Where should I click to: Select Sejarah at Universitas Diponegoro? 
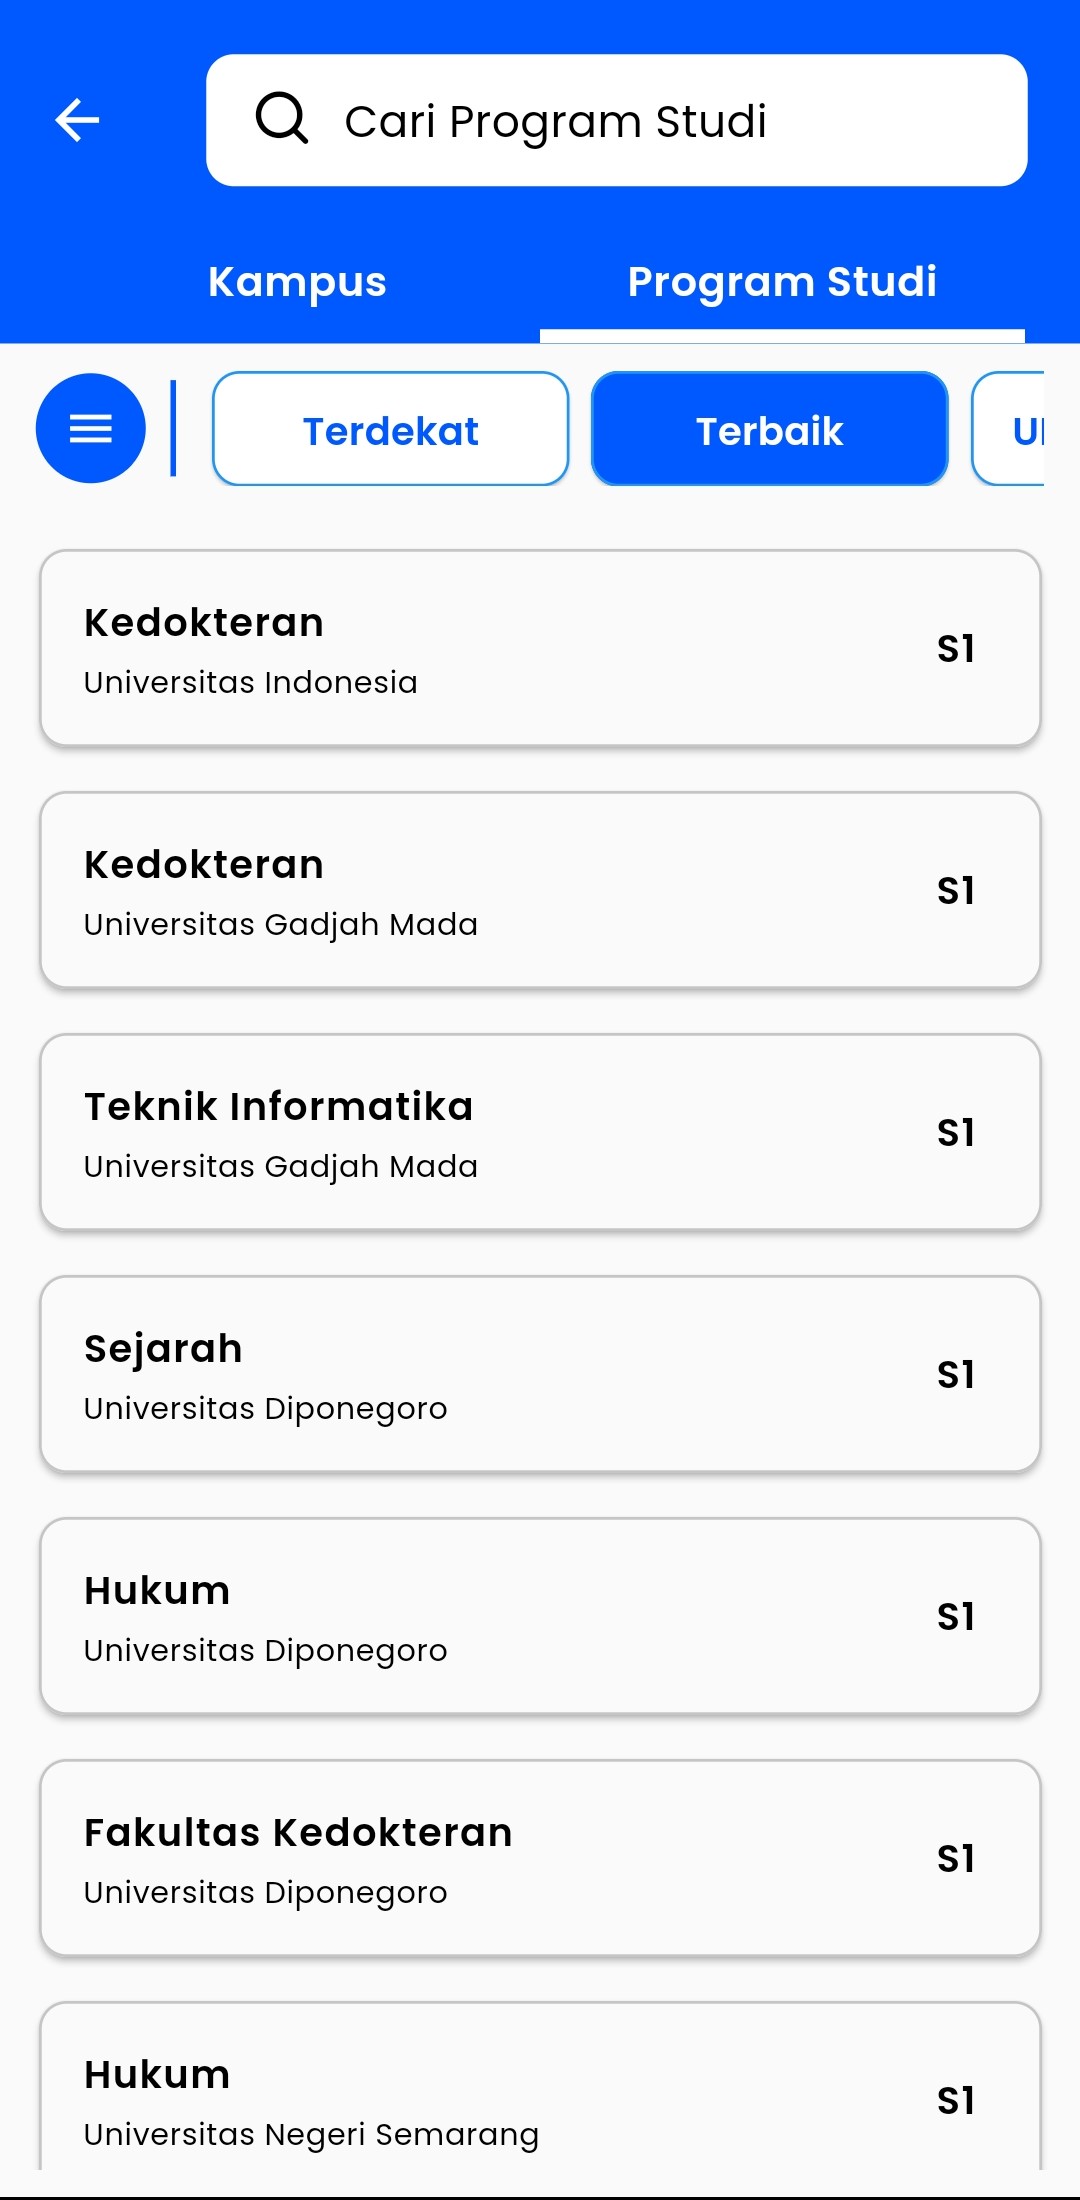pos(540,1374)
